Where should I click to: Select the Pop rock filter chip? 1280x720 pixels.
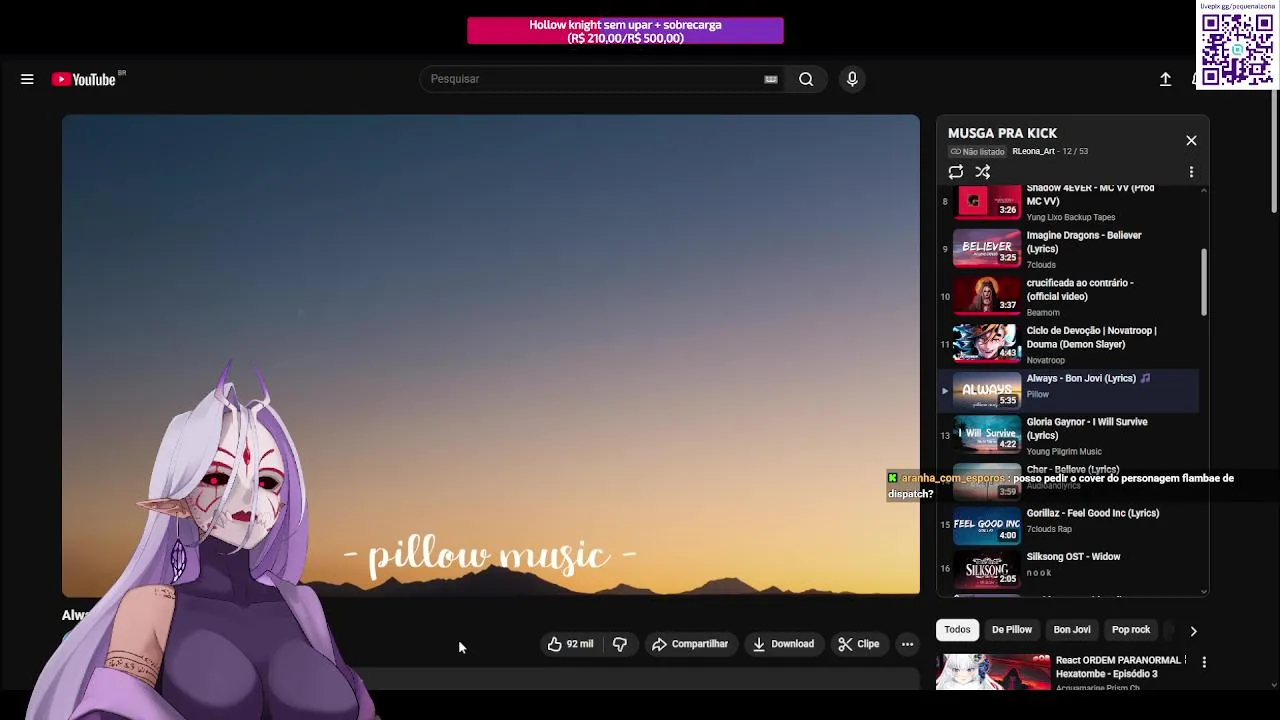tap(1131, 630)
